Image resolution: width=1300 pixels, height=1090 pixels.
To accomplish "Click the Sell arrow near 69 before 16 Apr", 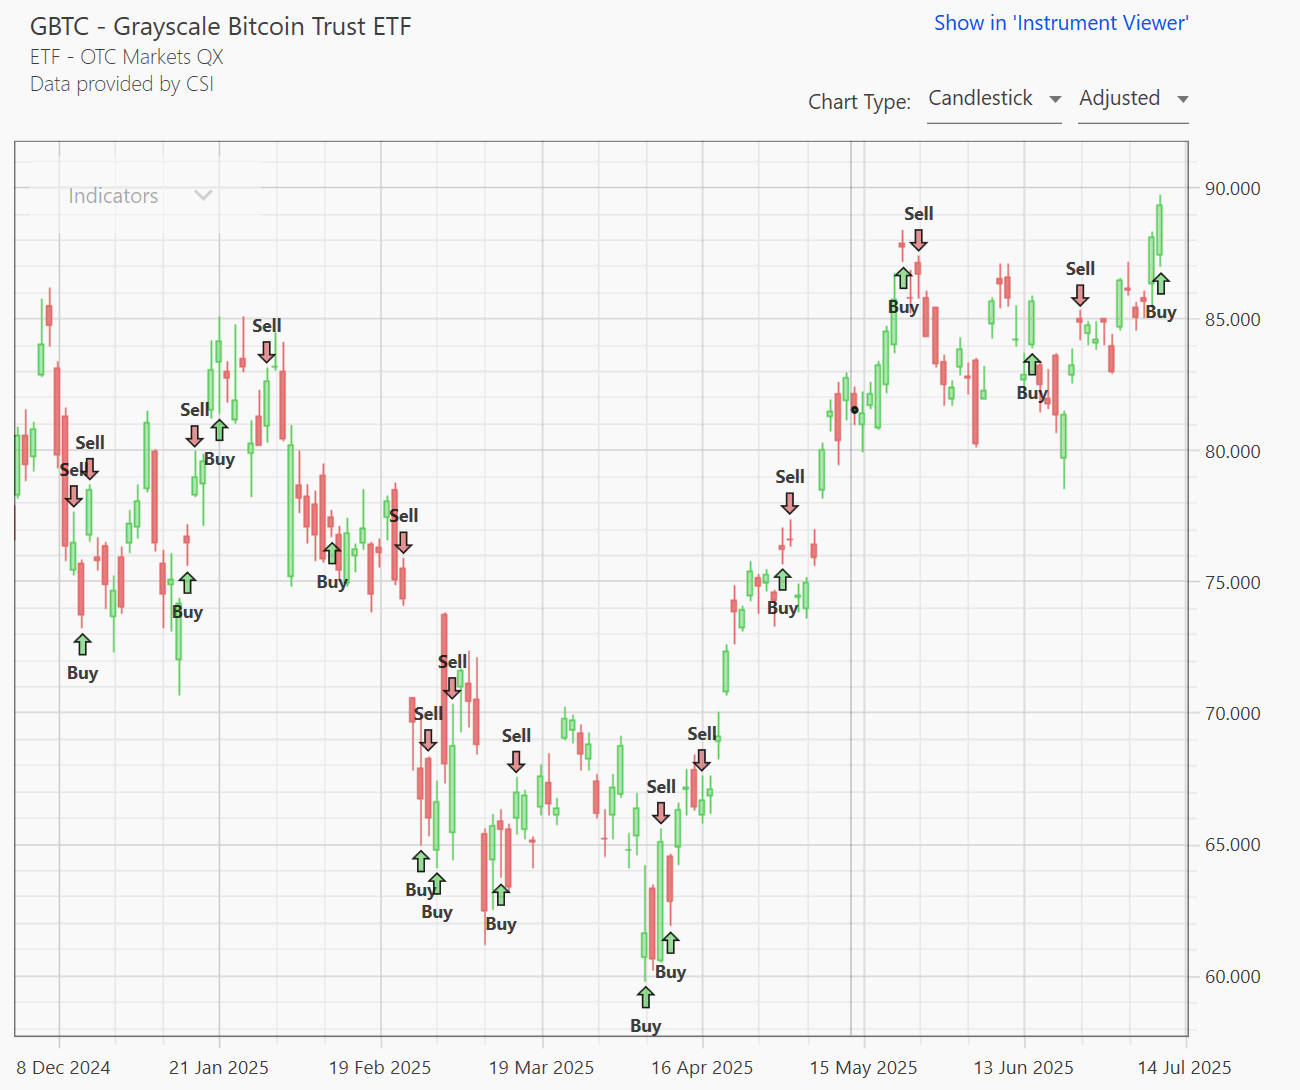I will click(x=702, y=760).
